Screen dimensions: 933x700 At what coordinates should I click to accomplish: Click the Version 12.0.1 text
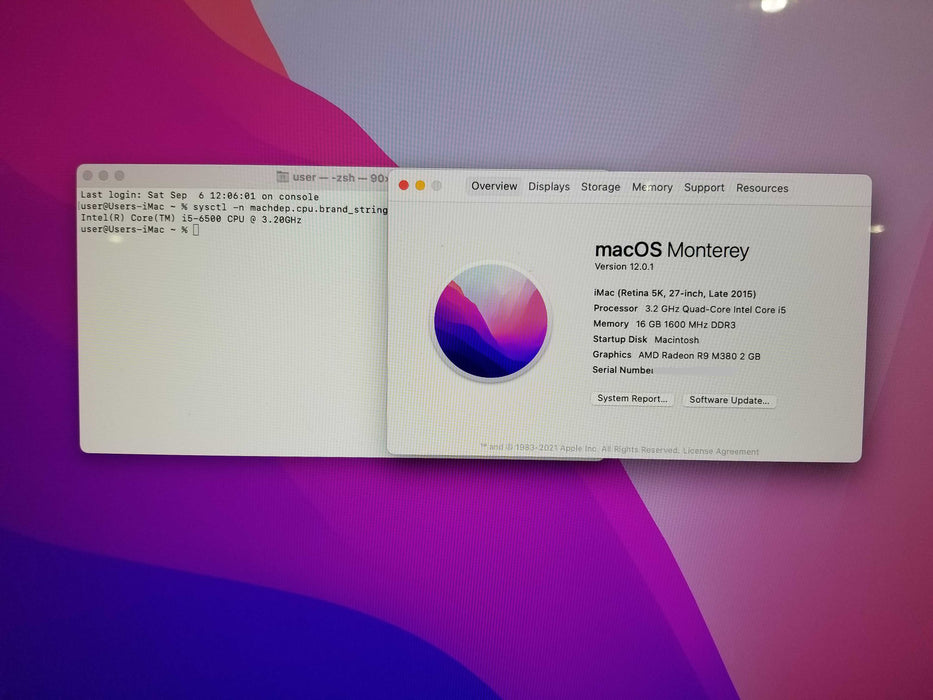[624, 267]
